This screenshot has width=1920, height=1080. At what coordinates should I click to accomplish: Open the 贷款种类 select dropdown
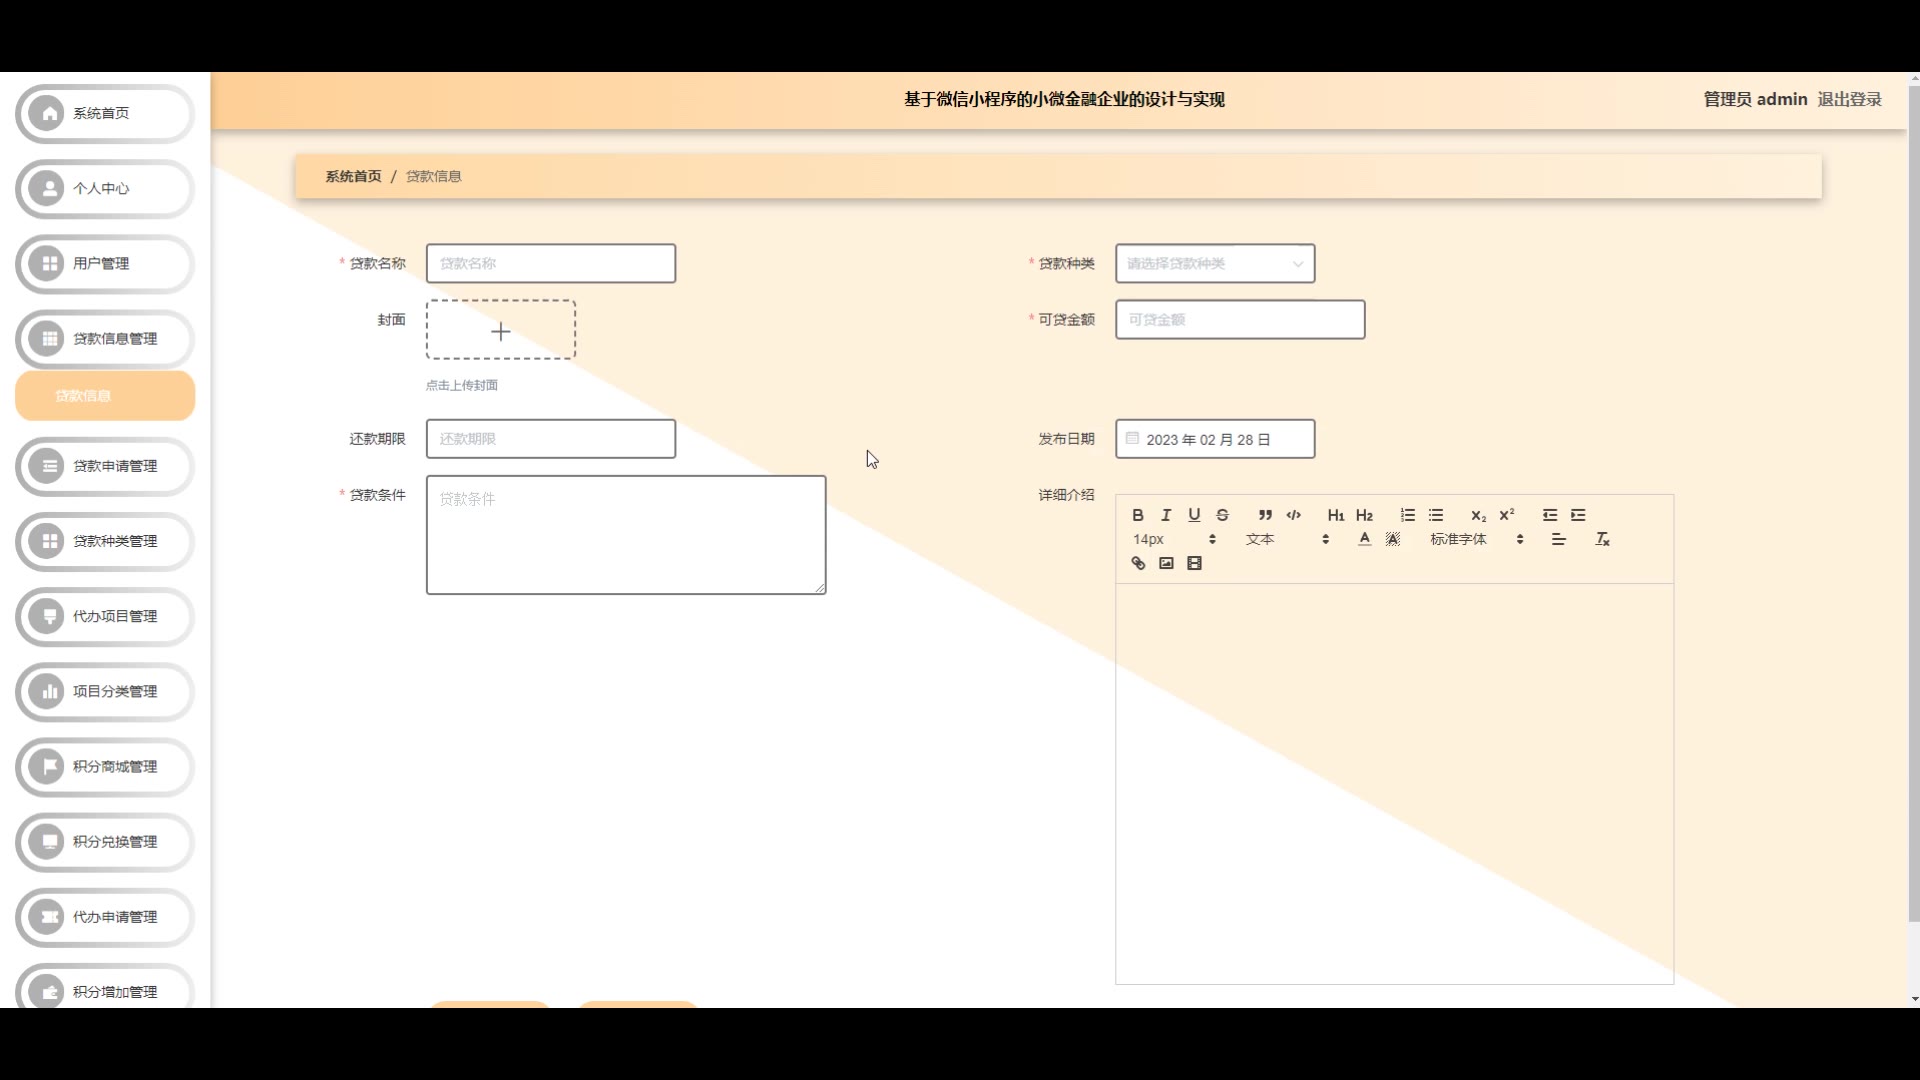(1215, 264)
